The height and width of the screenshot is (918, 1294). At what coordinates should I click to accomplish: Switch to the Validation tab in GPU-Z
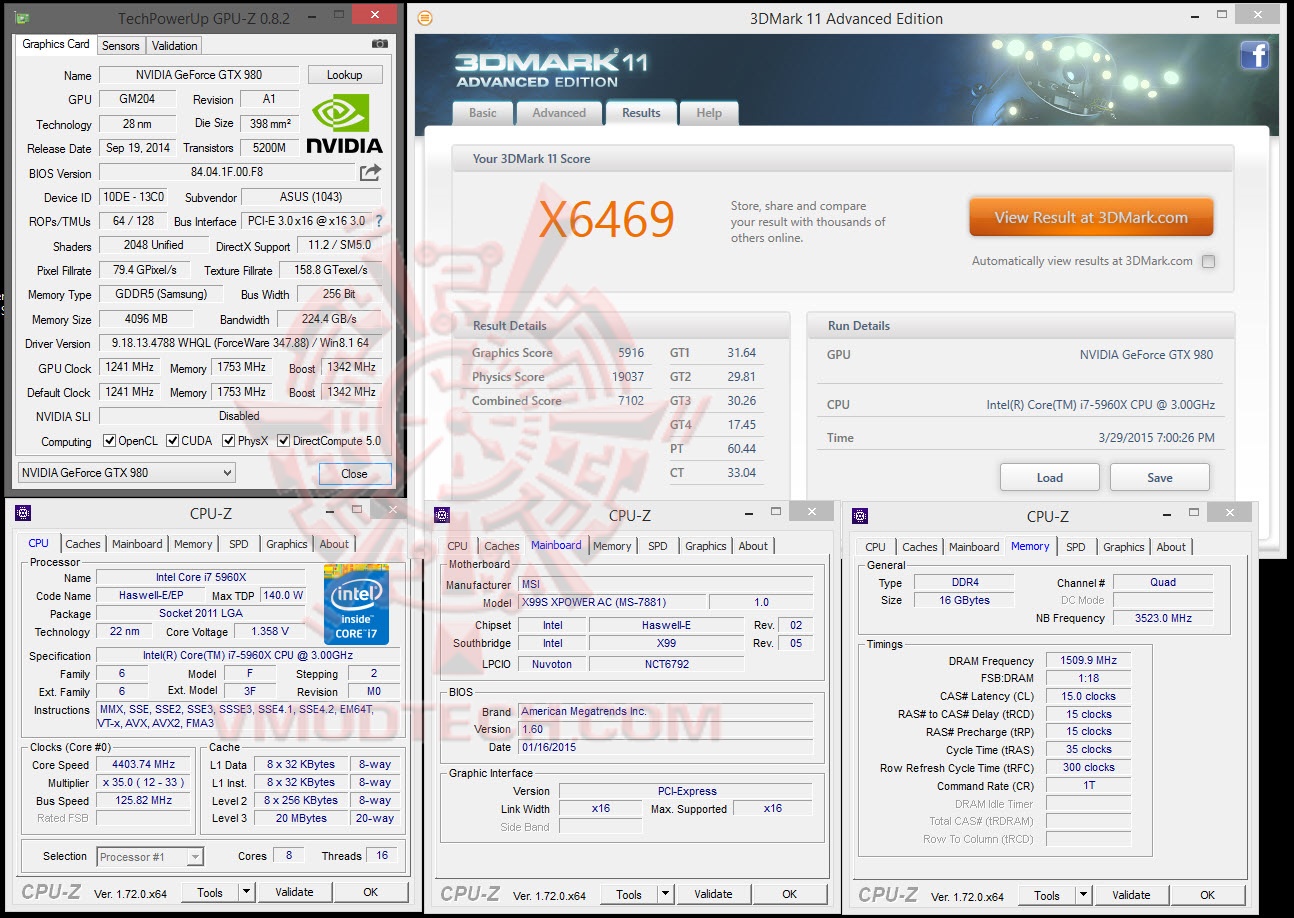[175, 45]
